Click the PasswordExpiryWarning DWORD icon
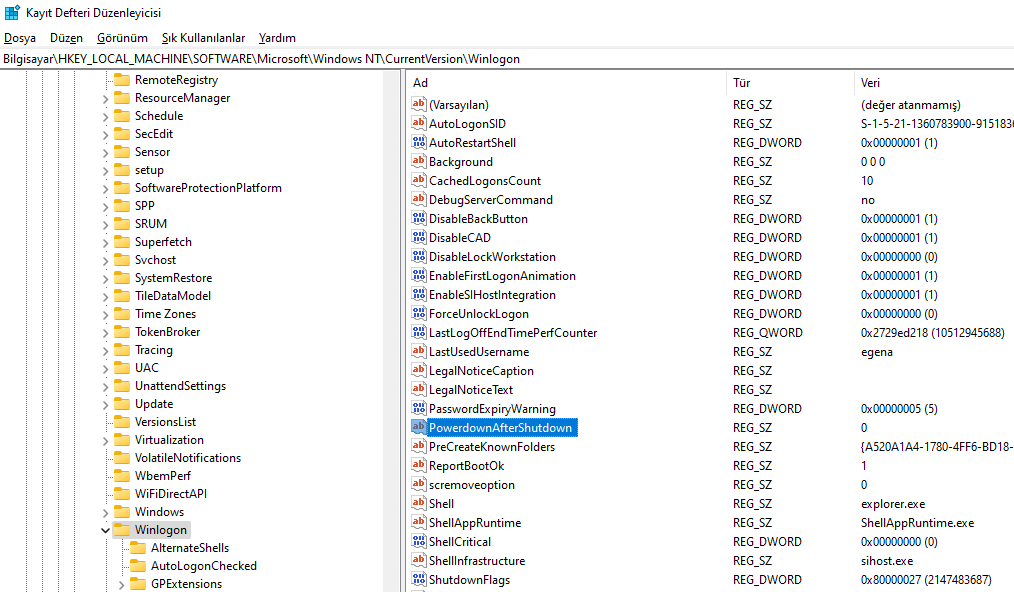 coord(418,408)
